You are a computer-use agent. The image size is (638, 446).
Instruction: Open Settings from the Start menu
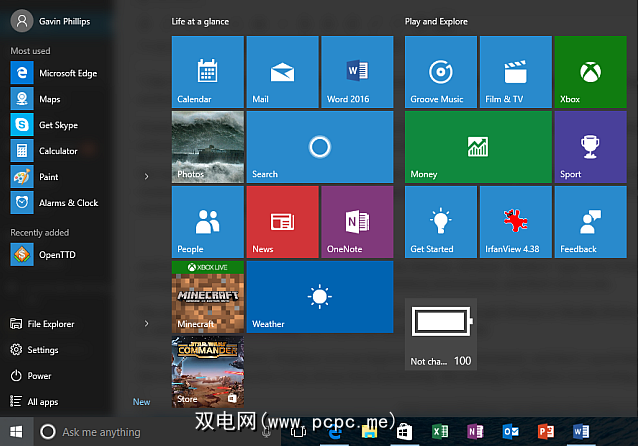42,350
